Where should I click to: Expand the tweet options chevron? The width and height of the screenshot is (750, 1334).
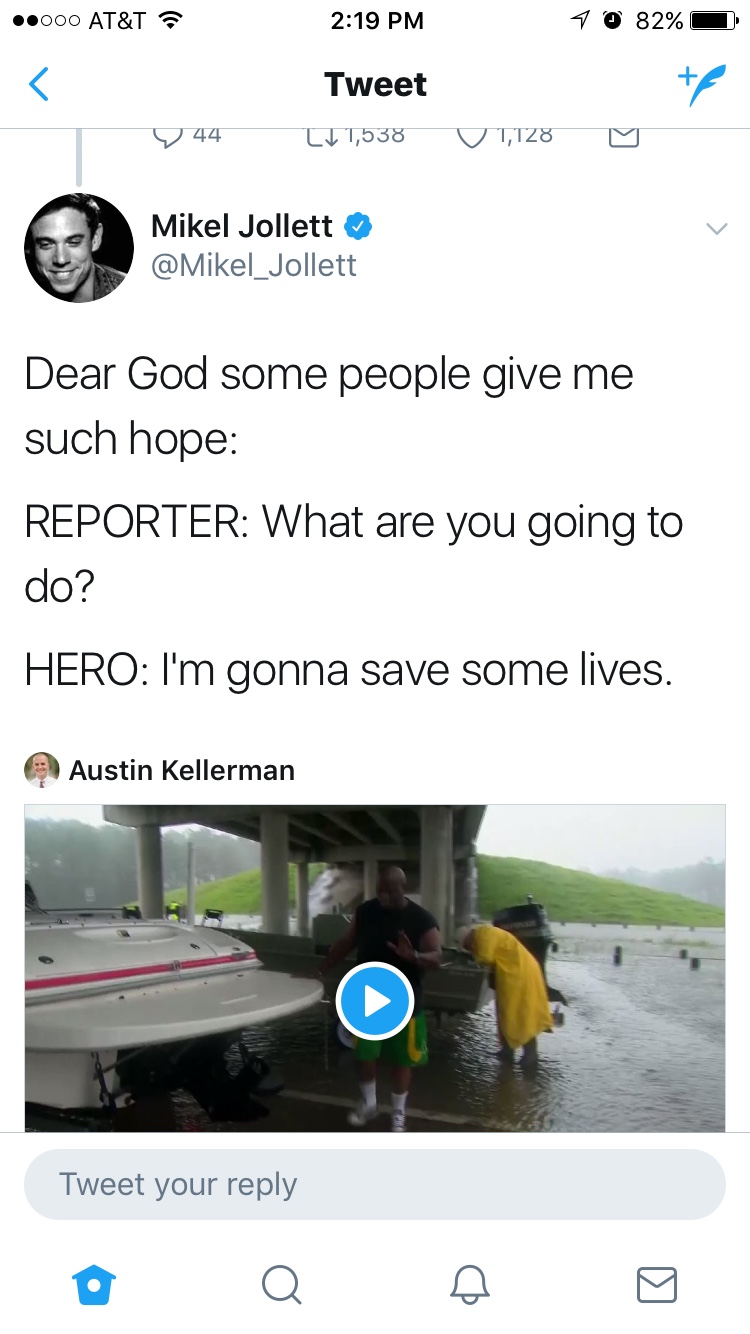(x=716, y=229)
